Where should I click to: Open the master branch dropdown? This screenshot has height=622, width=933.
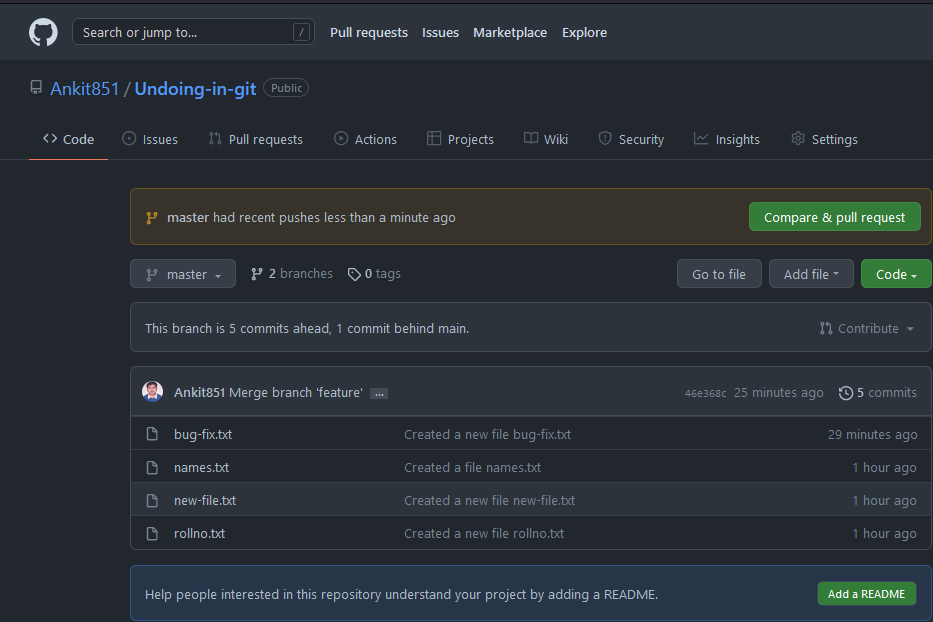tap(183, 274)
